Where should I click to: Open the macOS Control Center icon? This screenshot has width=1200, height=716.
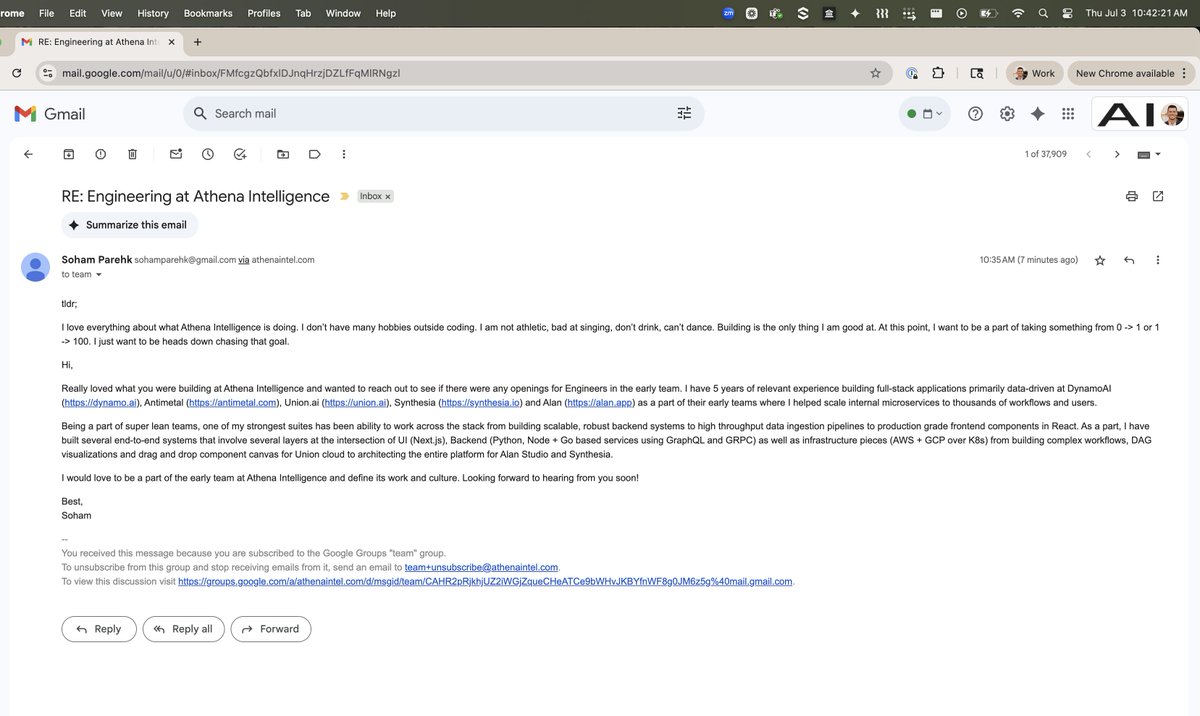[x=1067, y=13]
